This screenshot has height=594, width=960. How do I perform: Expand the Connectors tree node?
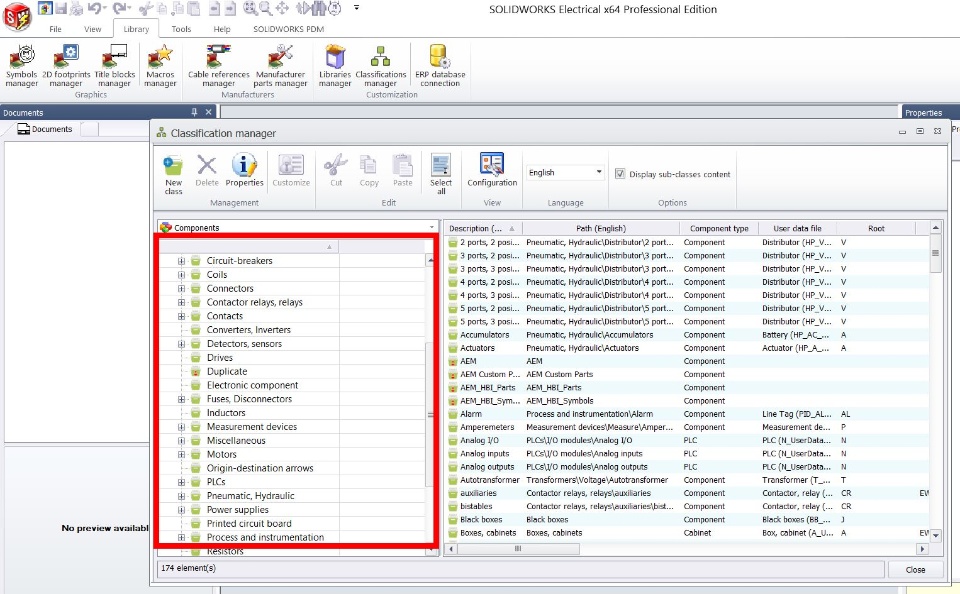pos(181,288)
